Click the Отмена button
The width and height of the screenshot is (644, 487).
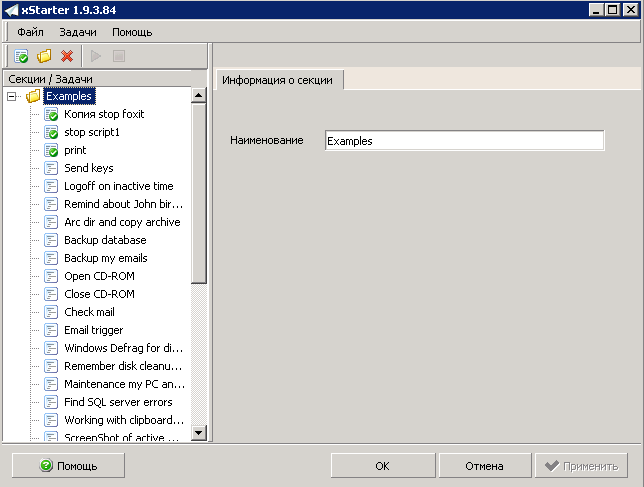click(x=485, y=466)
